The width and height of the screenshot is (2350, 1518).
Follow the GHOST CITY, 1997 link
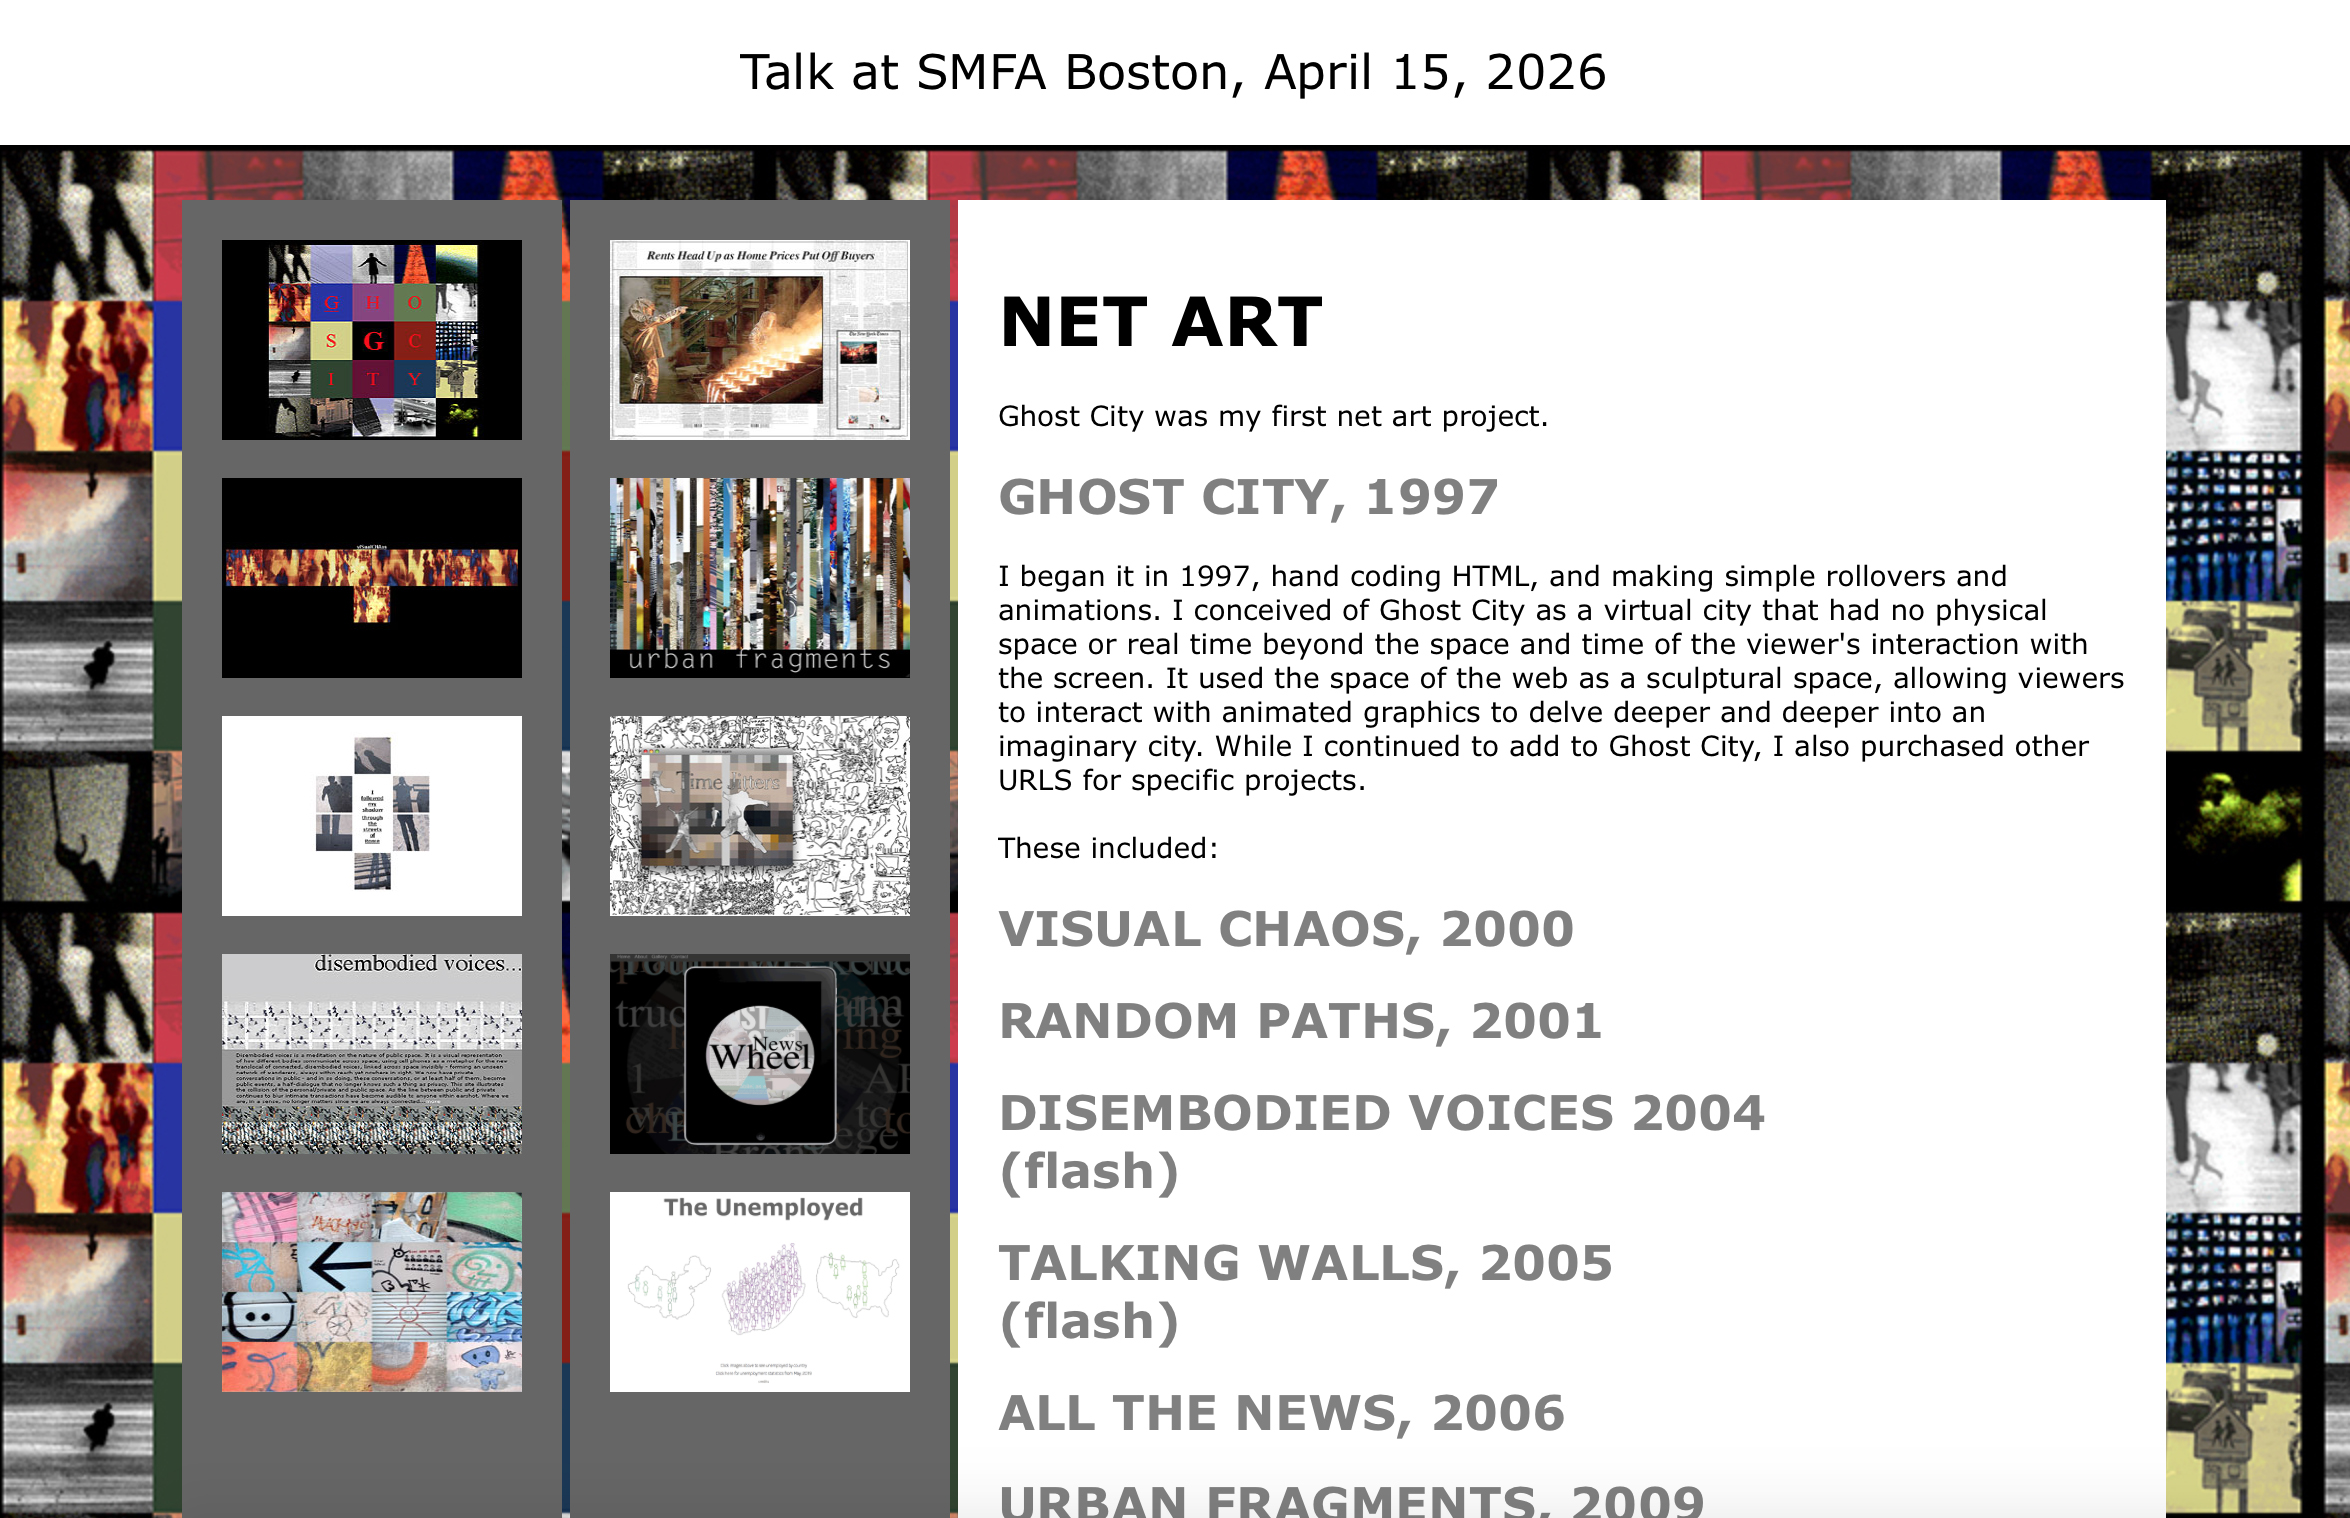click(x=1248, y=498)
